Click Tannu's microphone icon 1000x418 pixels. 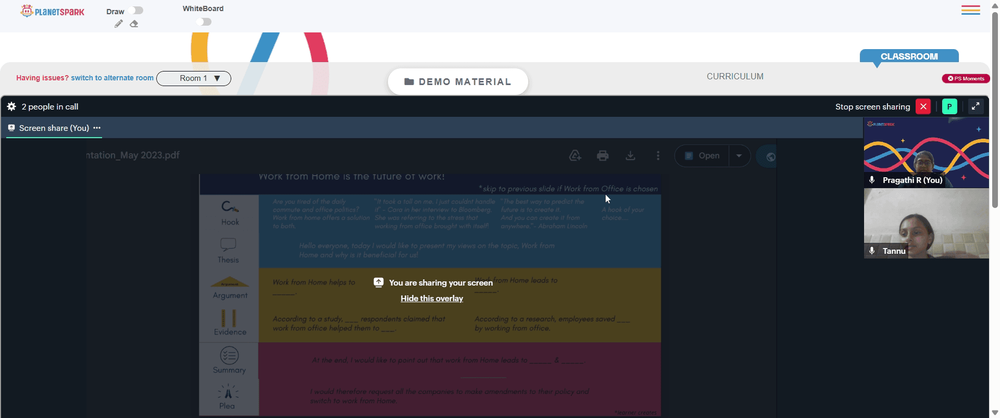click(x=872, y=251)
